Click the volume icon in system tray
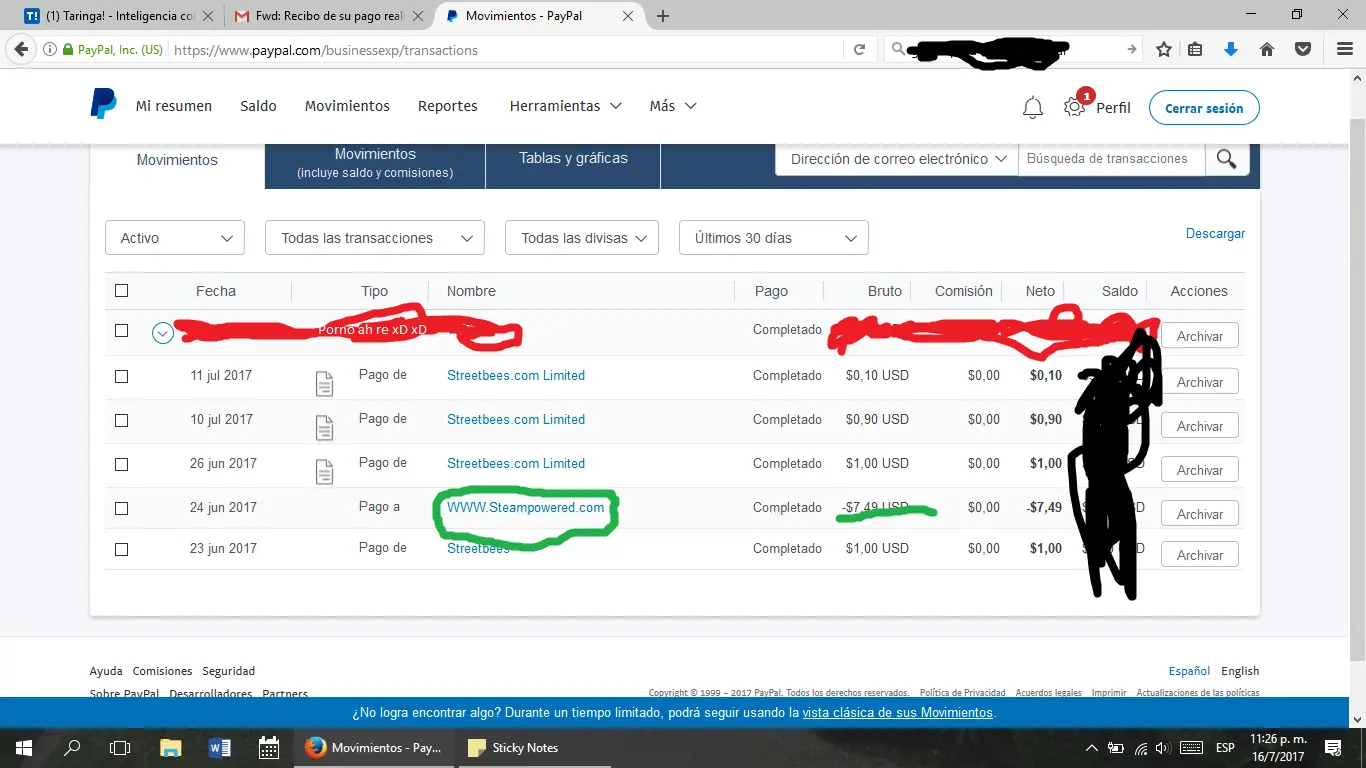The width and height of the screenshot is (1366, 768). click(1162, 748)
